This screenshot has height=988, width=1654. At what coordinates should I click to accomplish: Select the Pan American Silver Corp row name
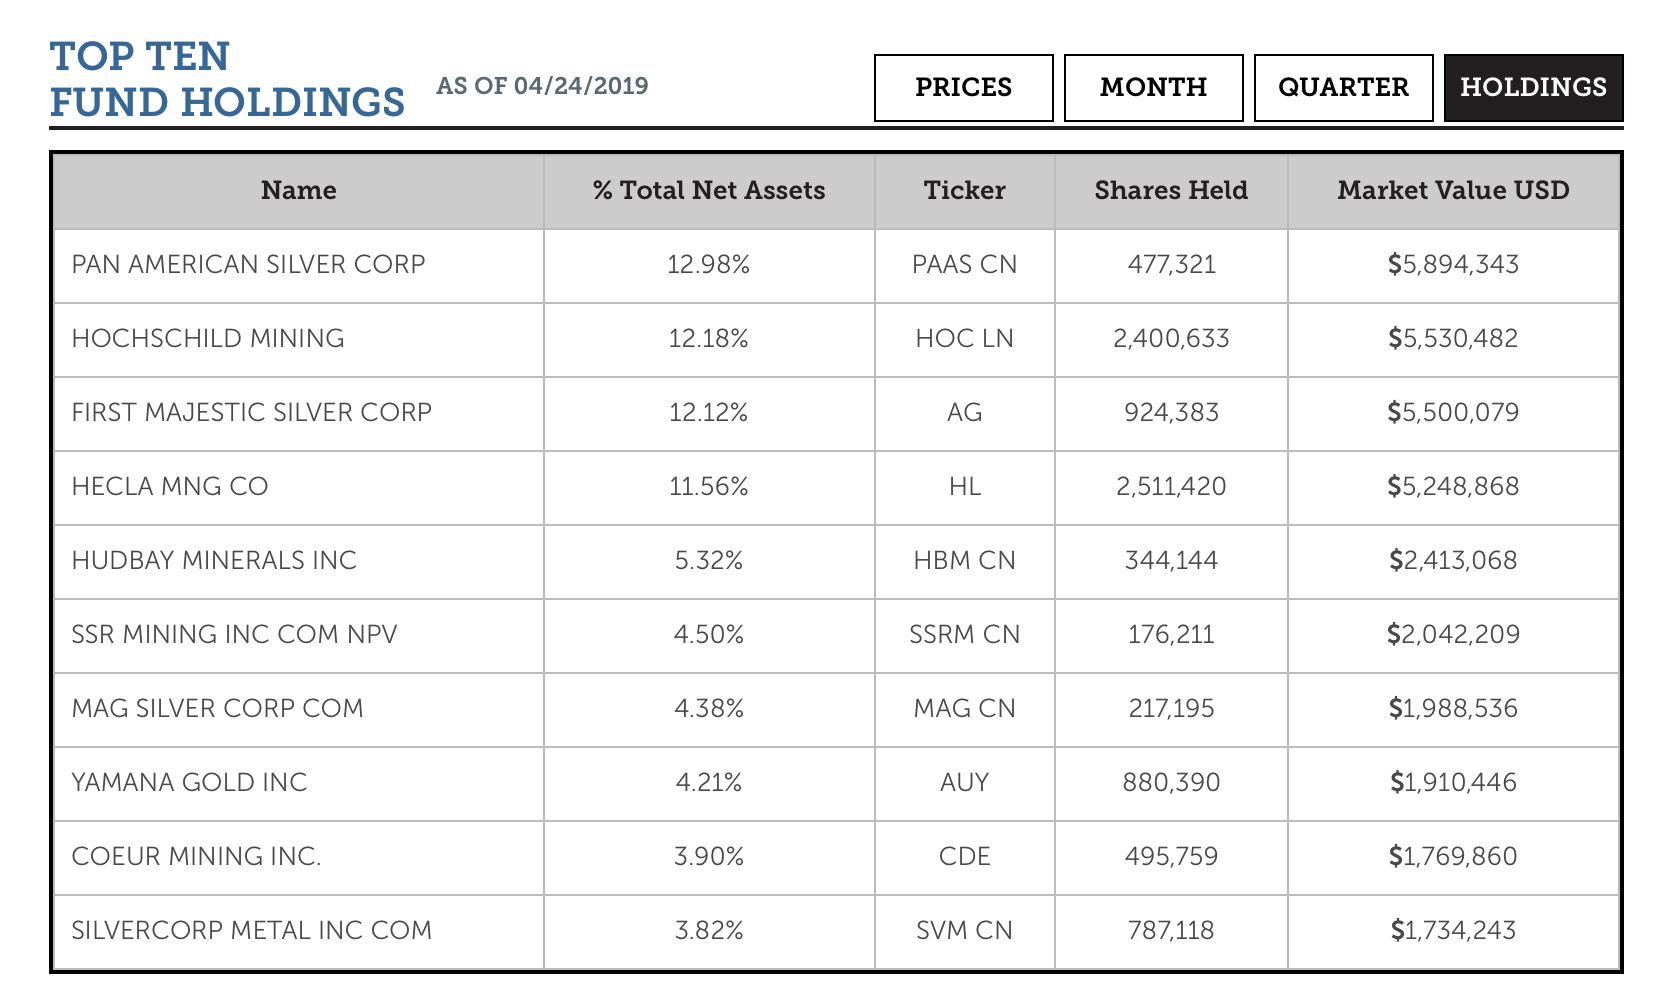[x=248, y=264]
